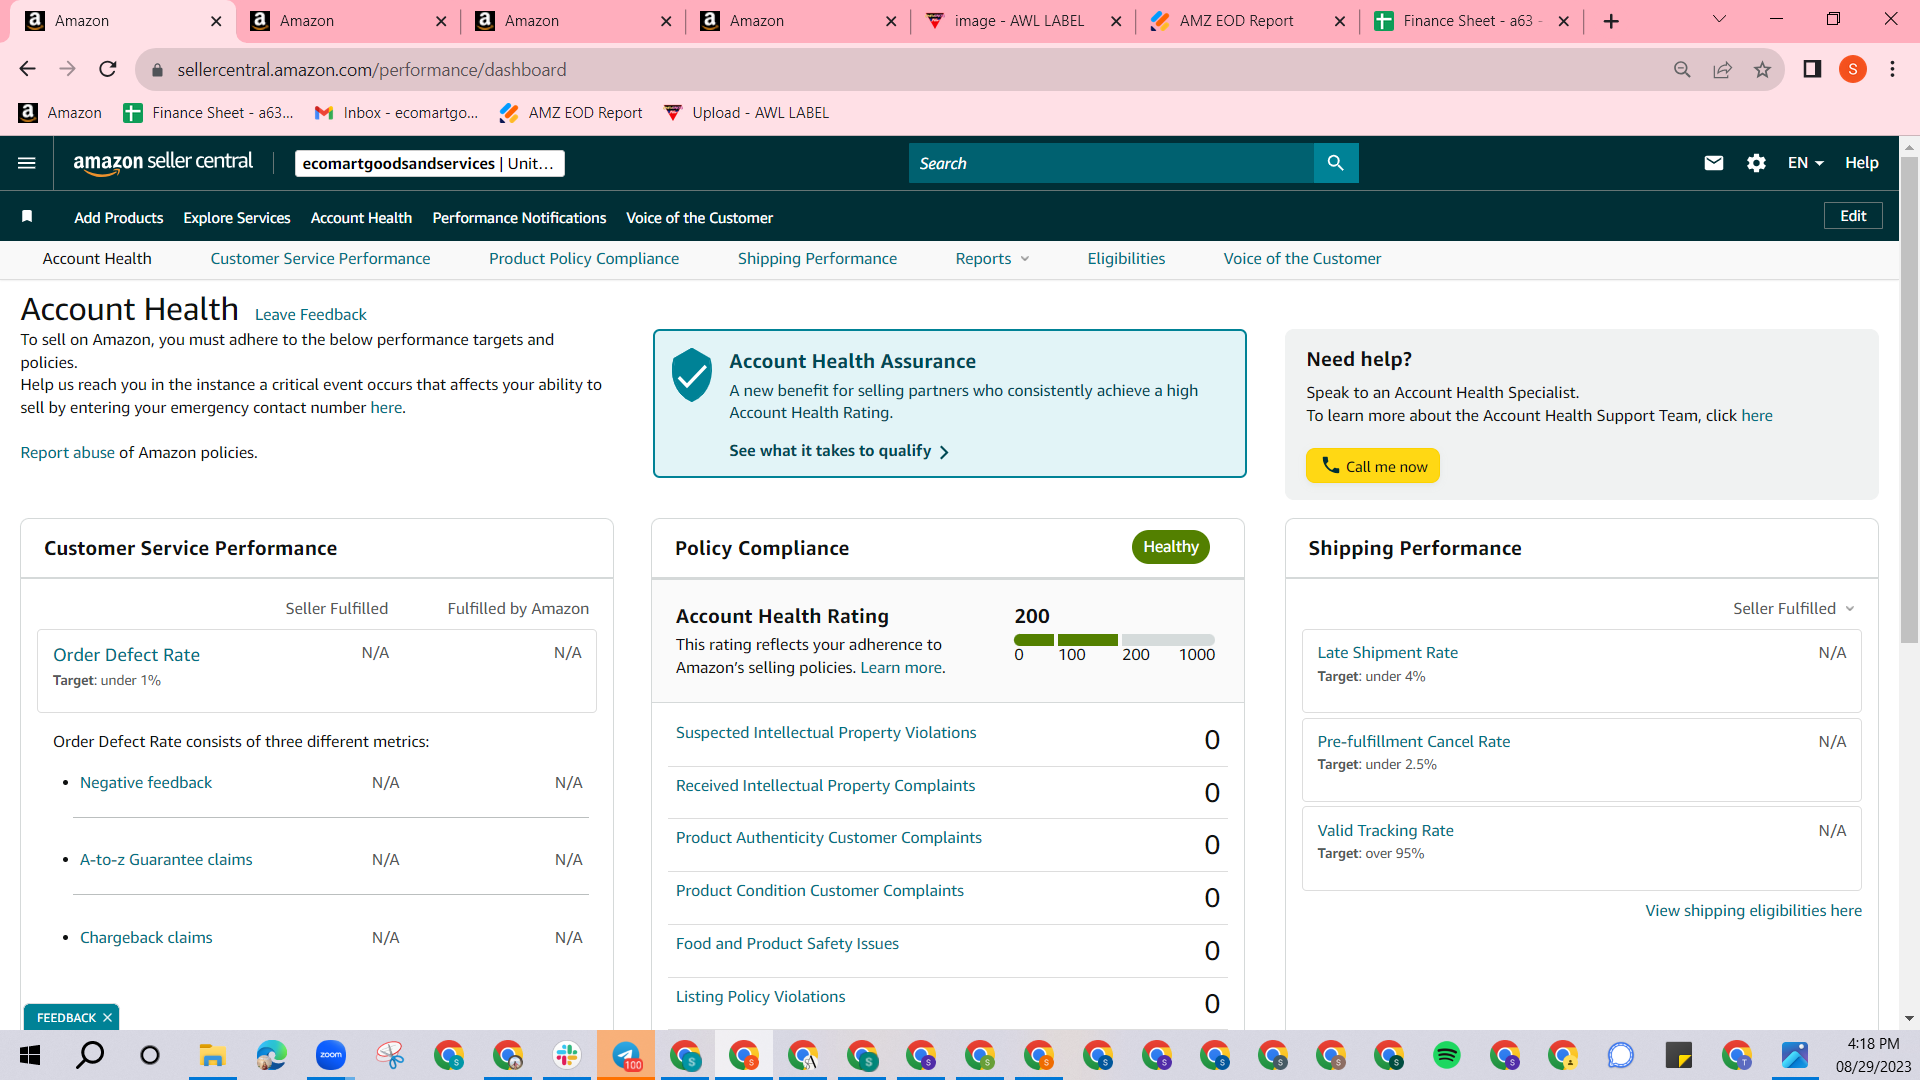
Task: Open the Shipping Performance sub-tab
Action: point(817,258)
